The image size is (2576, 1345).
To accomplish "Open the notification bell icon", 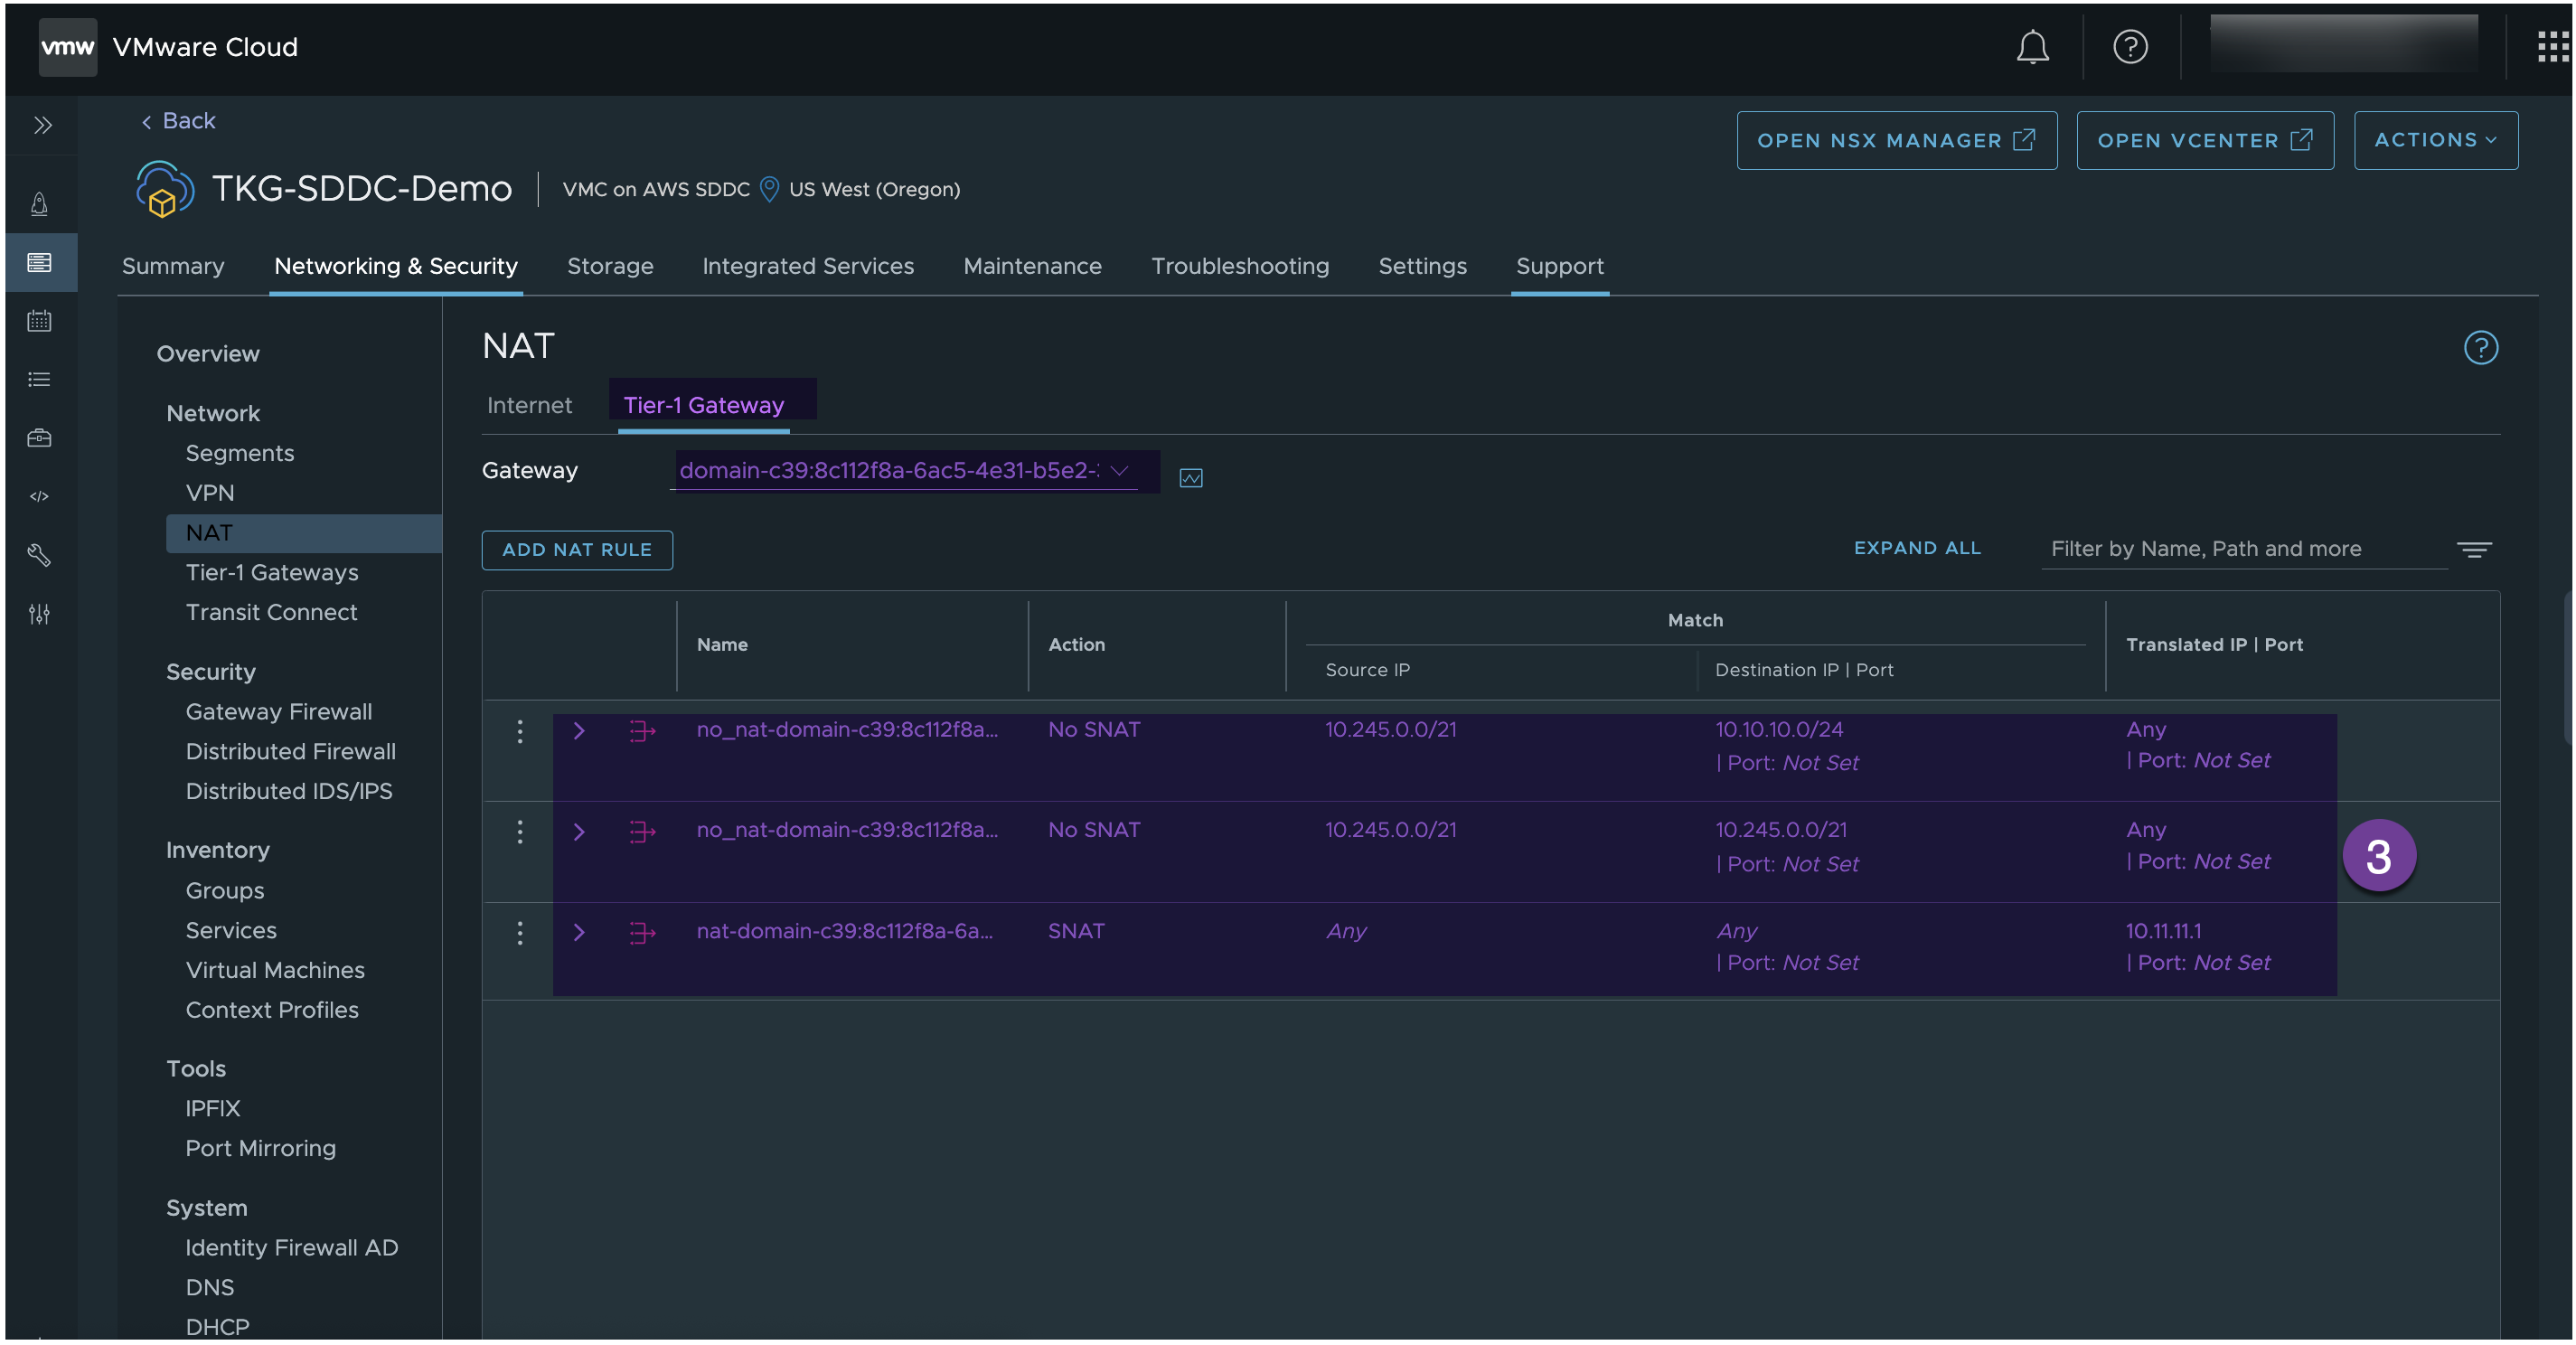I will (2033, 46).
